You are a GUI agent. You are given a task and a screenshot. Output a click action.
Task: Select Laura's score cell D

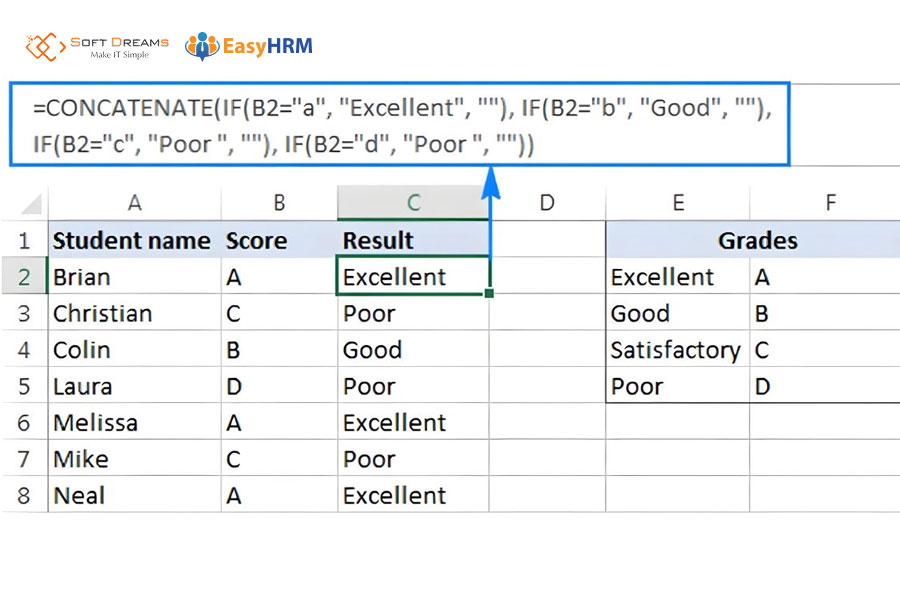pyautogui.click(x=279, y=387)
